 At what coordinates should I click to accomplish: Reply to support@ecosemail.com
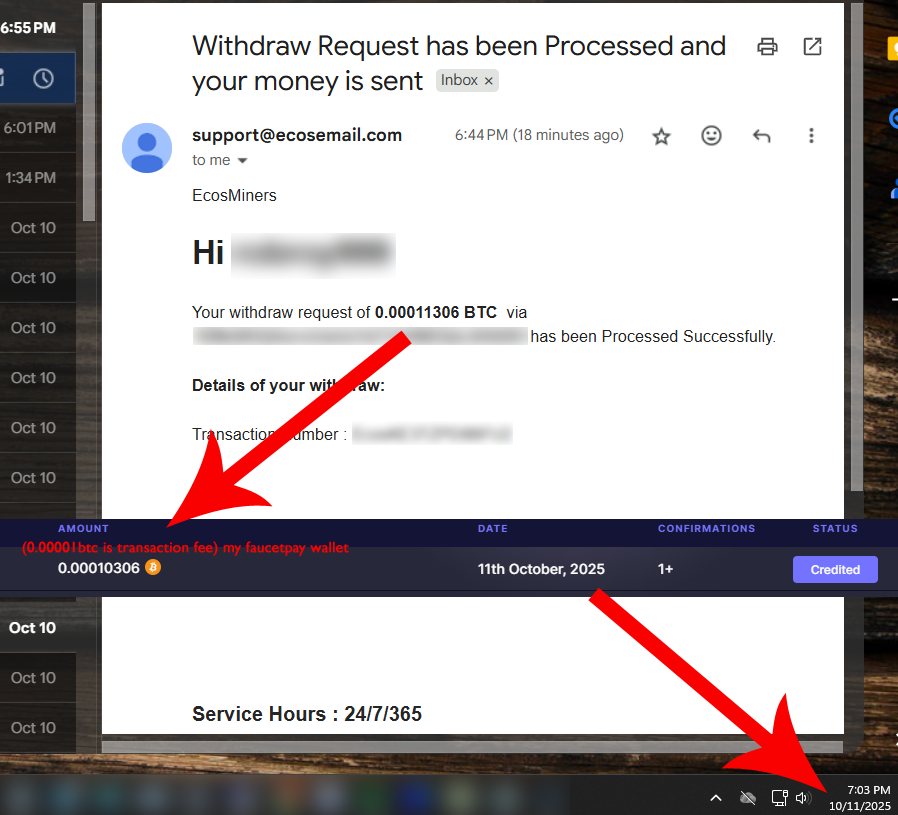pos(761,136)
